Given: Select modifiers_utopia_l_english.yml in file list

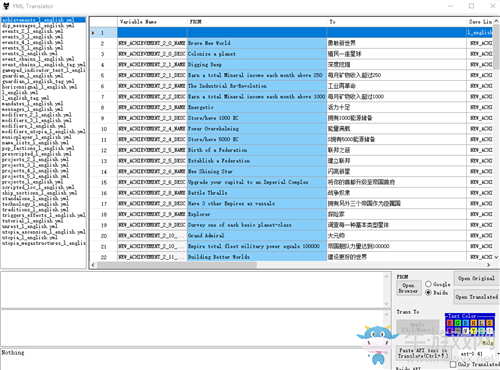Looking at the screenshot, I should click(x=43, y=131).
